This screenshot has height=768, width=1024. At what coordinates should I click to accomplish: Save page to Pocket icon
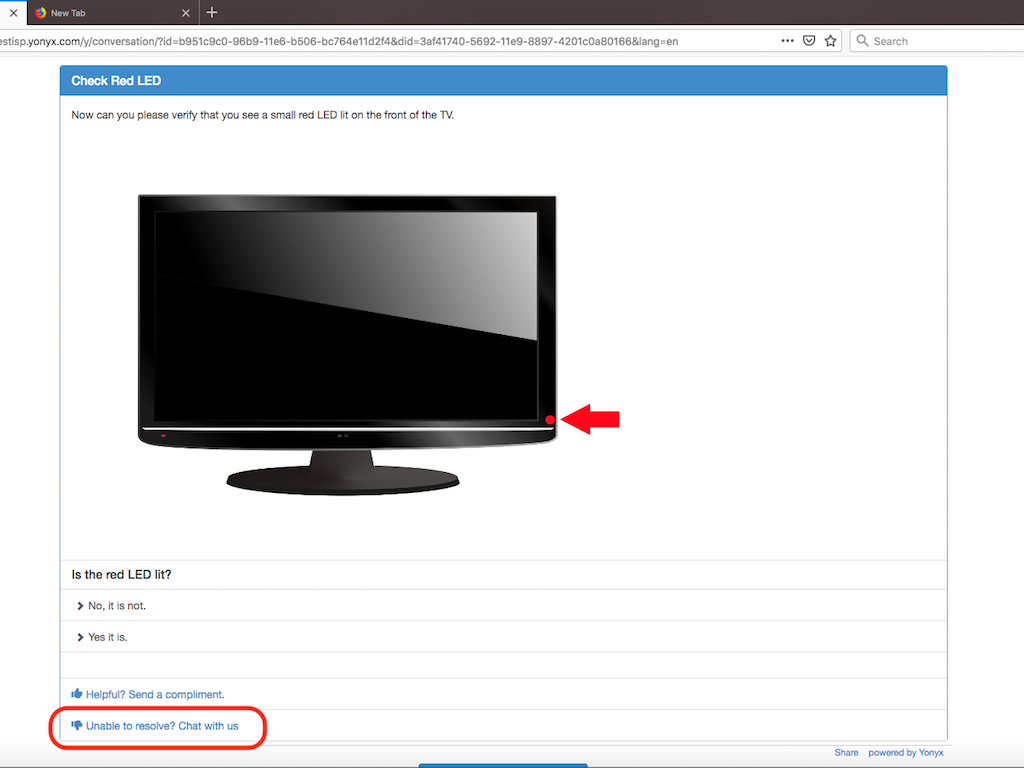point(809,40)
